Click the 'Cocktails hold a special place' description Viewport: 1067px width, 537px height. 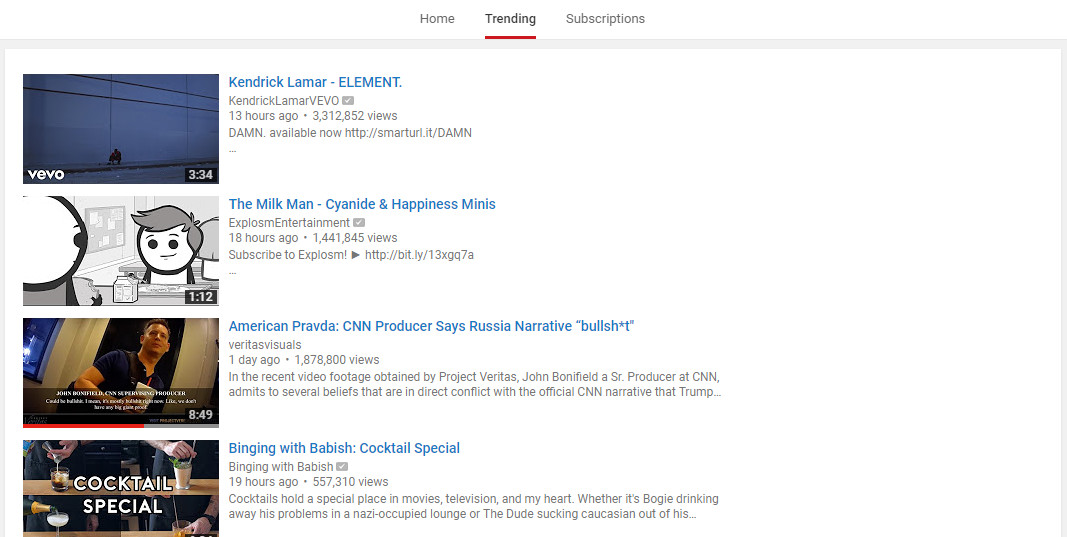[474, 506]
